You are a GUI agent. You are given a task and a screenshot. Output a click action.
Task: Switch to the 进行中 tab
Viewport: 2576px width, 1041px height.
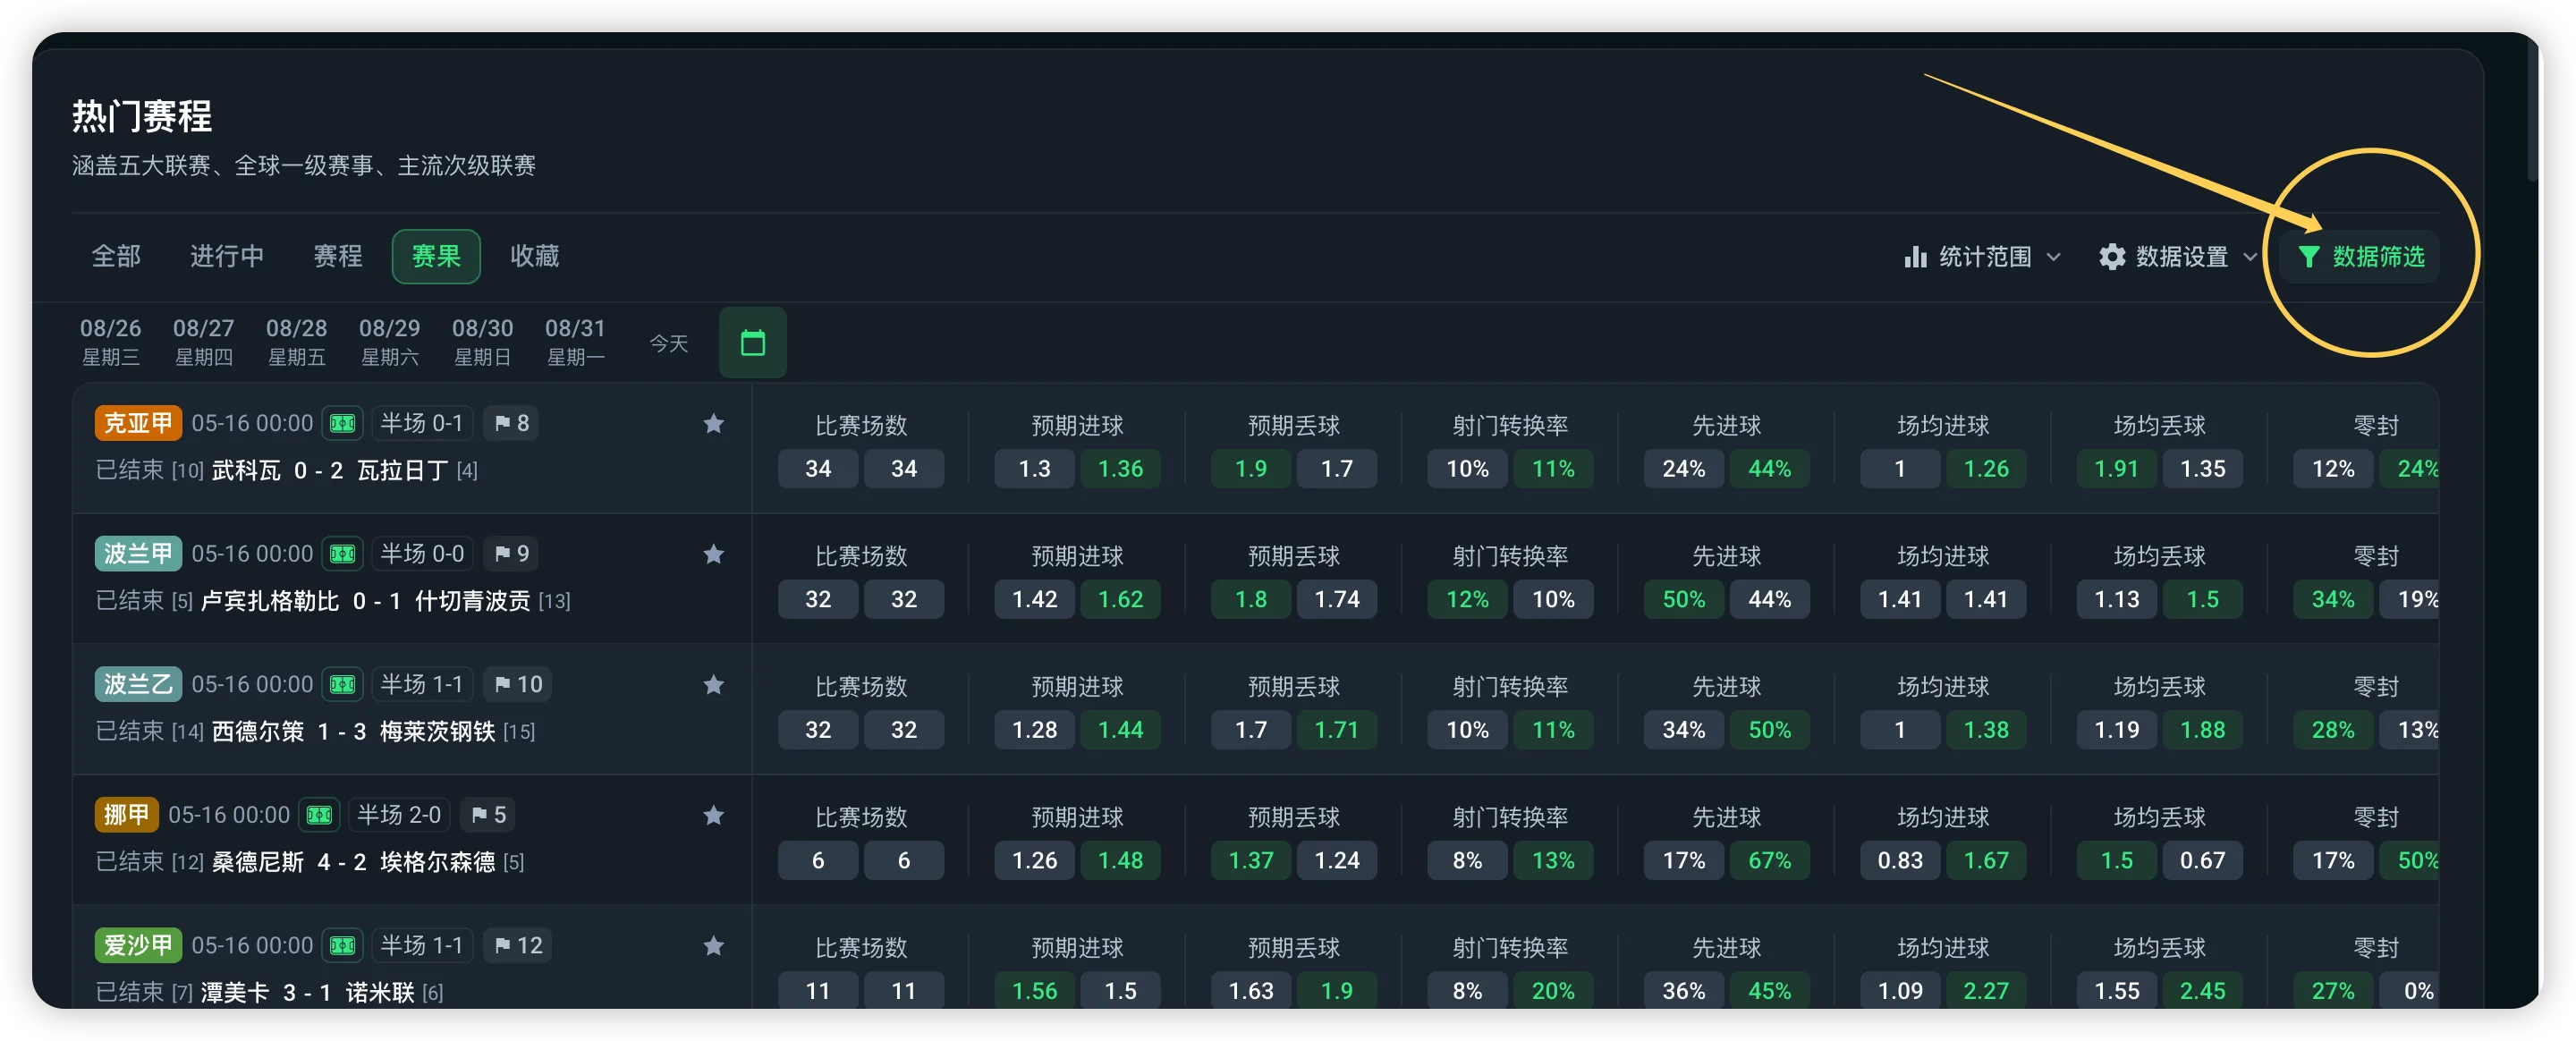point(227,257)
